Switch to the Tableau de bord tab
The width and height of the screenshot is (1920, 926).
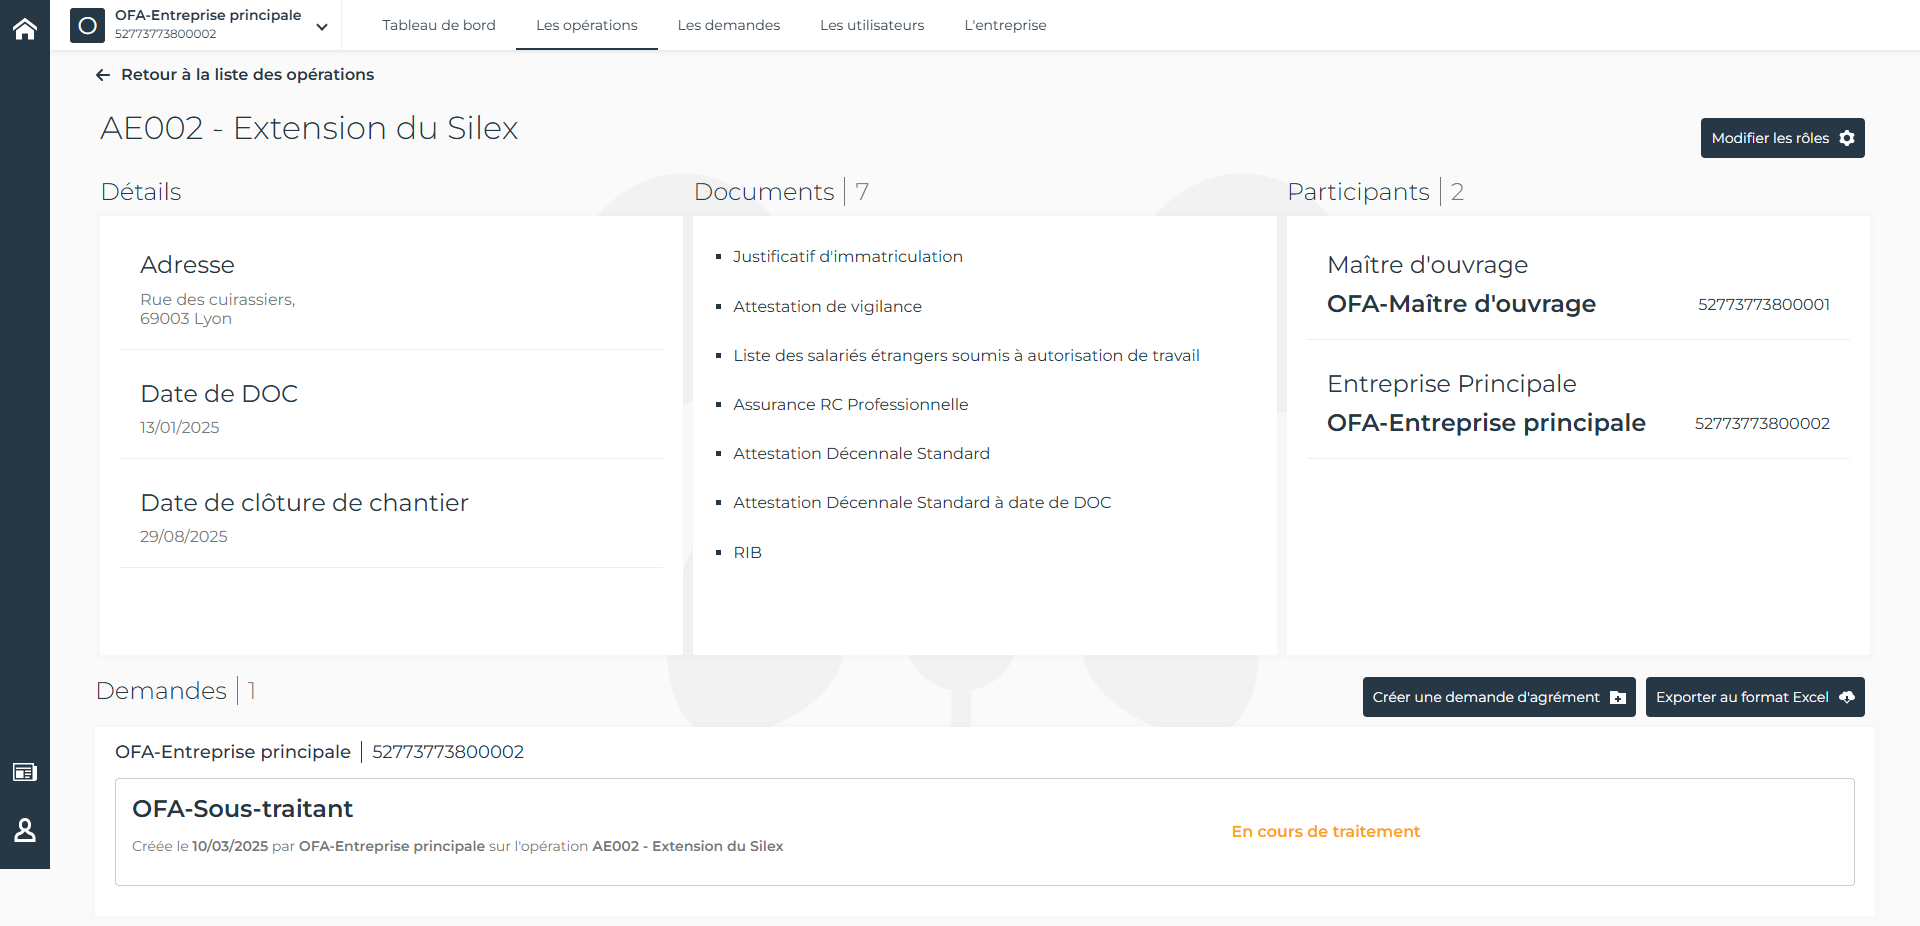[439, 25]
